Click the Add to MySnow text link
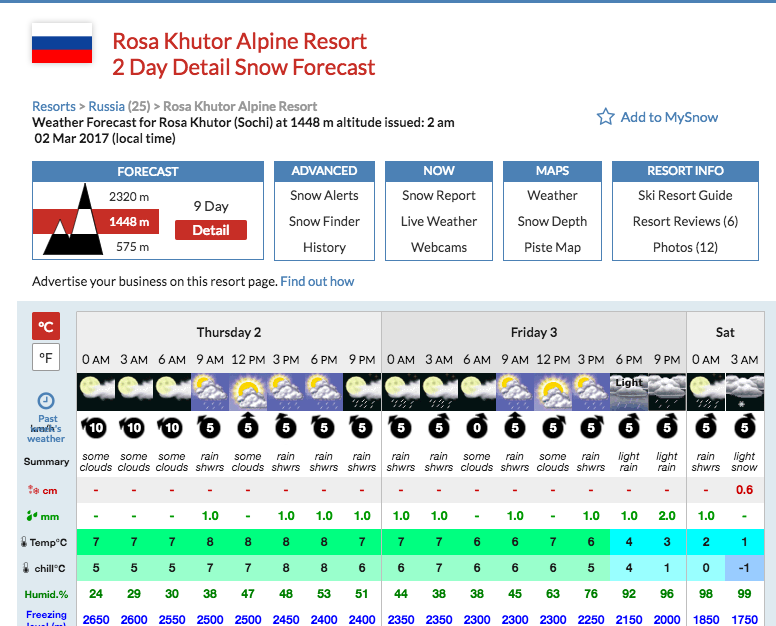 [669, 117]
